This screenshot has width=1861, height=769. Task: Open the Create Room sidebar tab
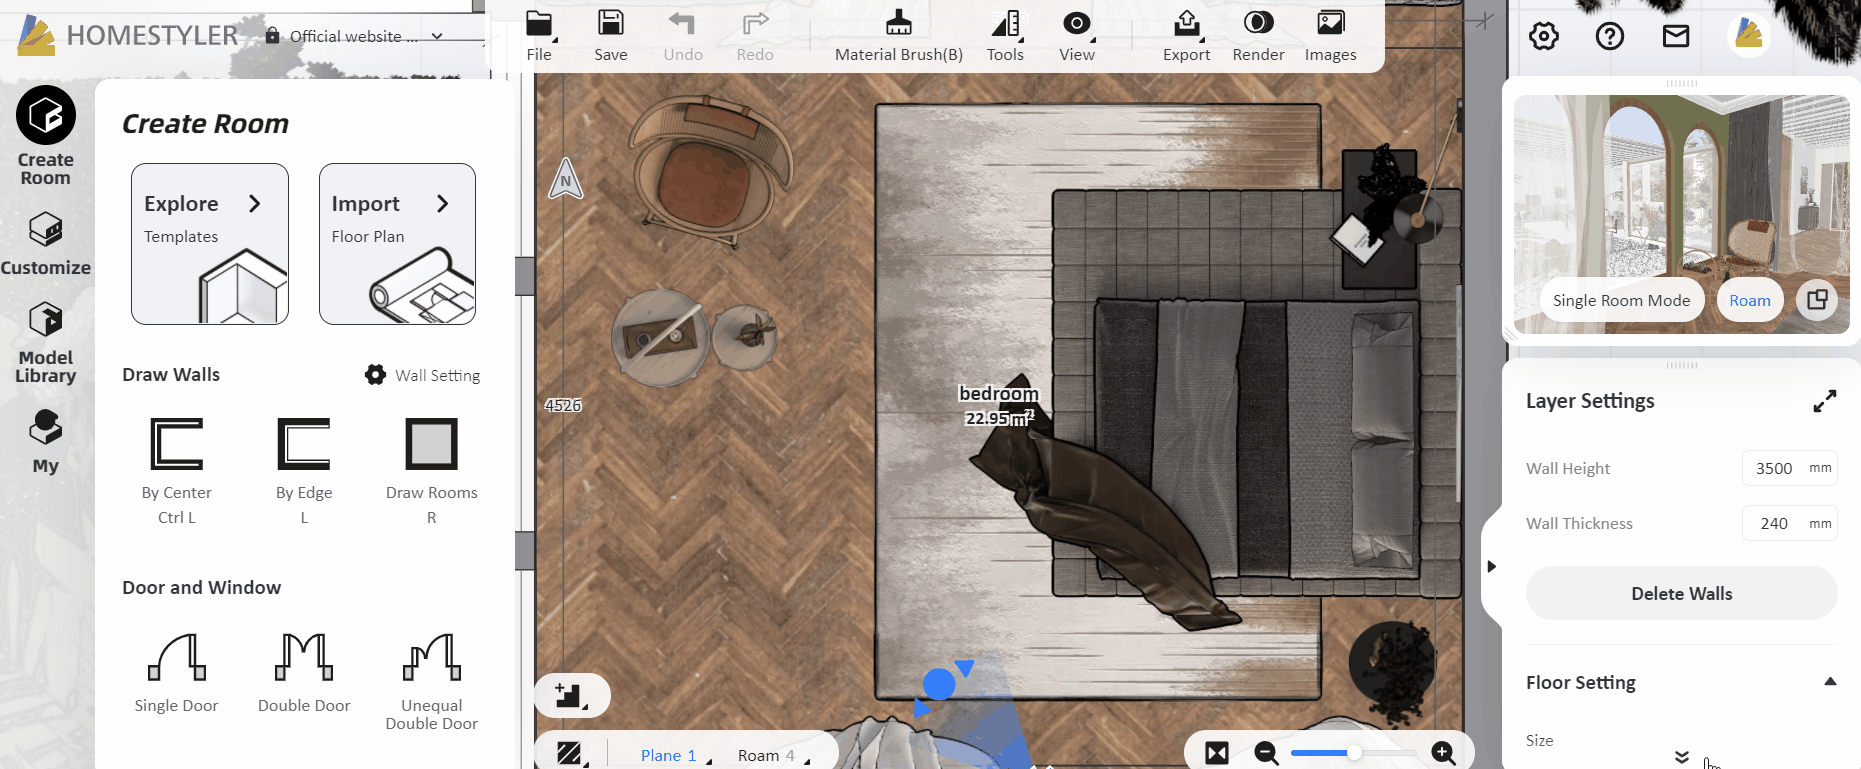click(x=46, y=136)
